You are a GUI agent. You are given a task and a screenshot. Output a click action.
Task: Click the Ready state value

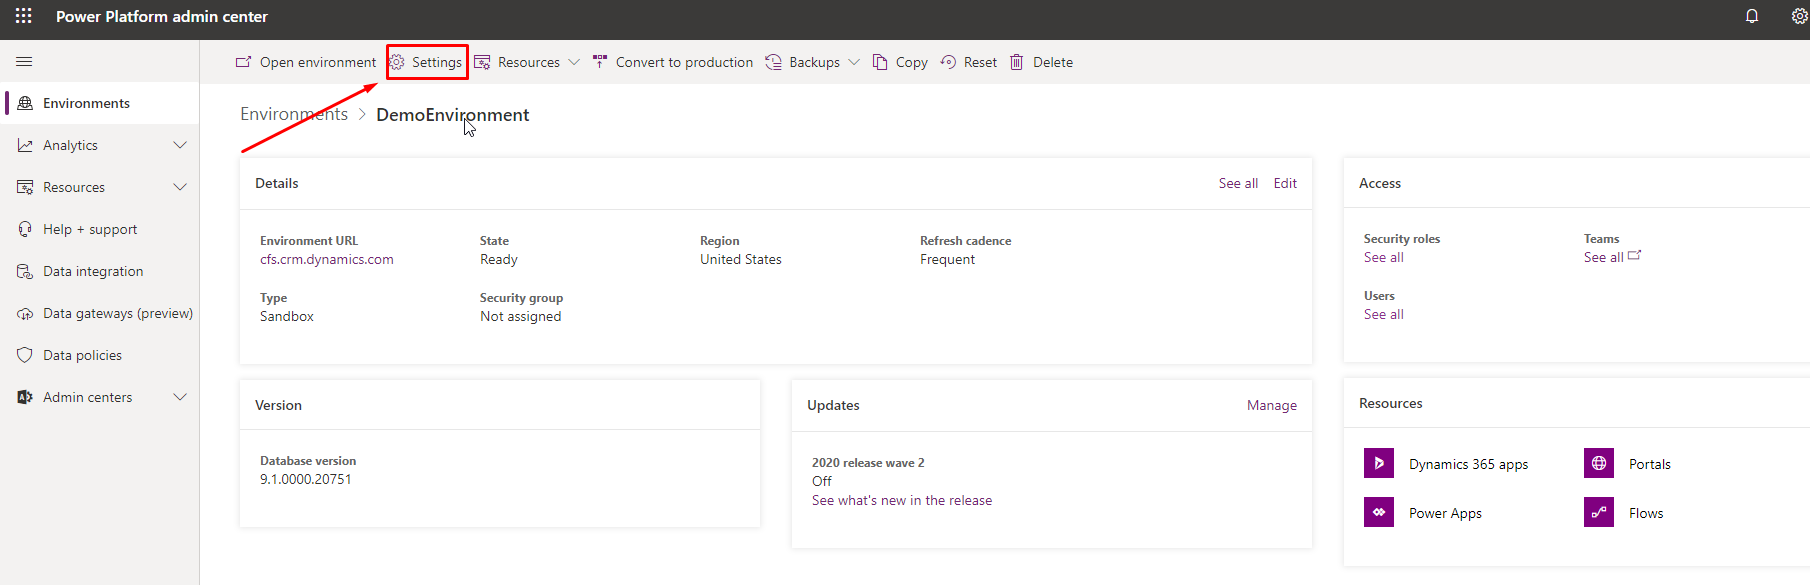pos(499,259)
